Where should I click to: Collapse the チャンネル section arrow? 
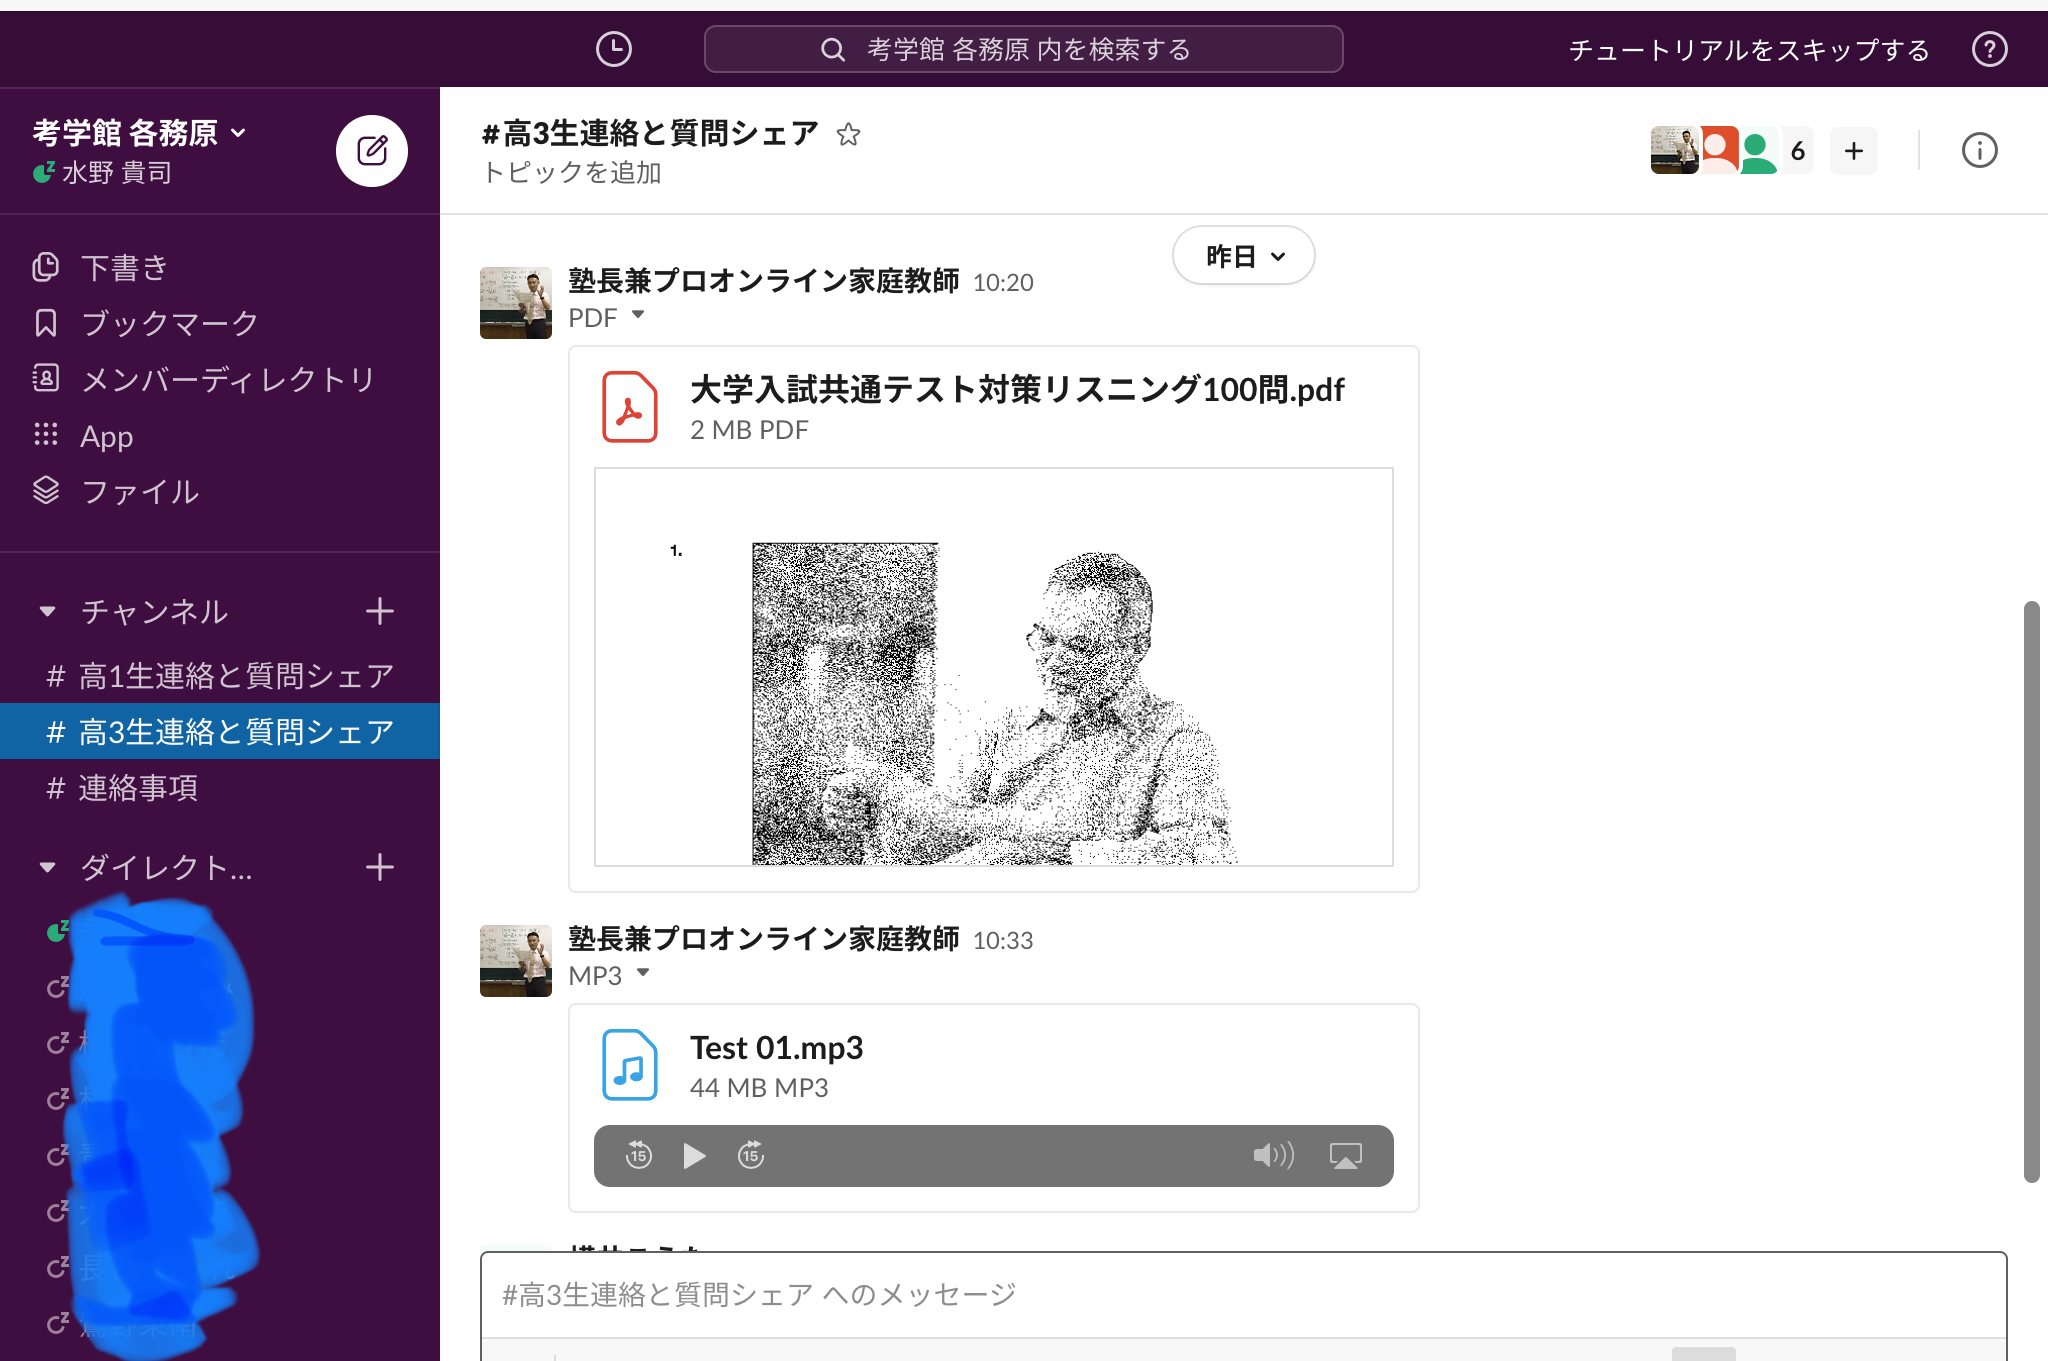coord(47,611)
